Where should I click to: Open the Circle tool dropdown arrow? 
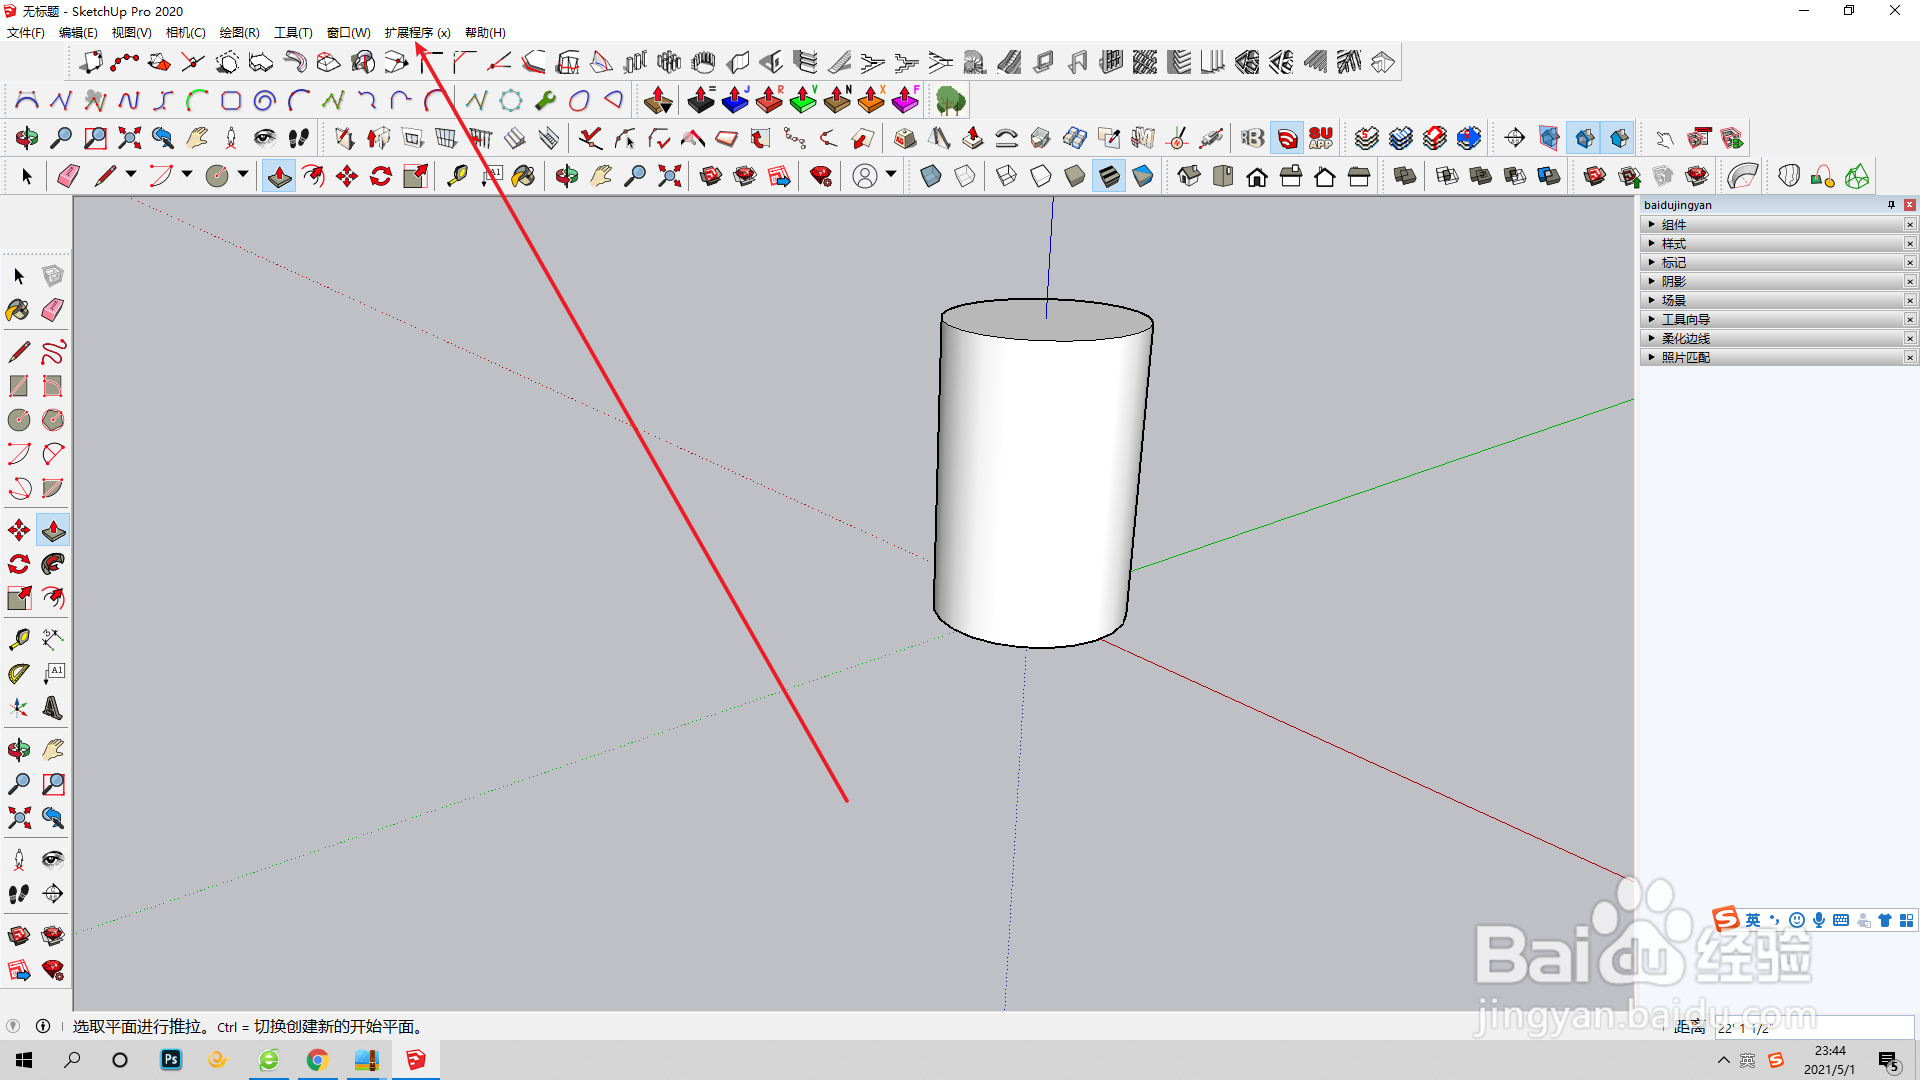[x=243, y=175]
